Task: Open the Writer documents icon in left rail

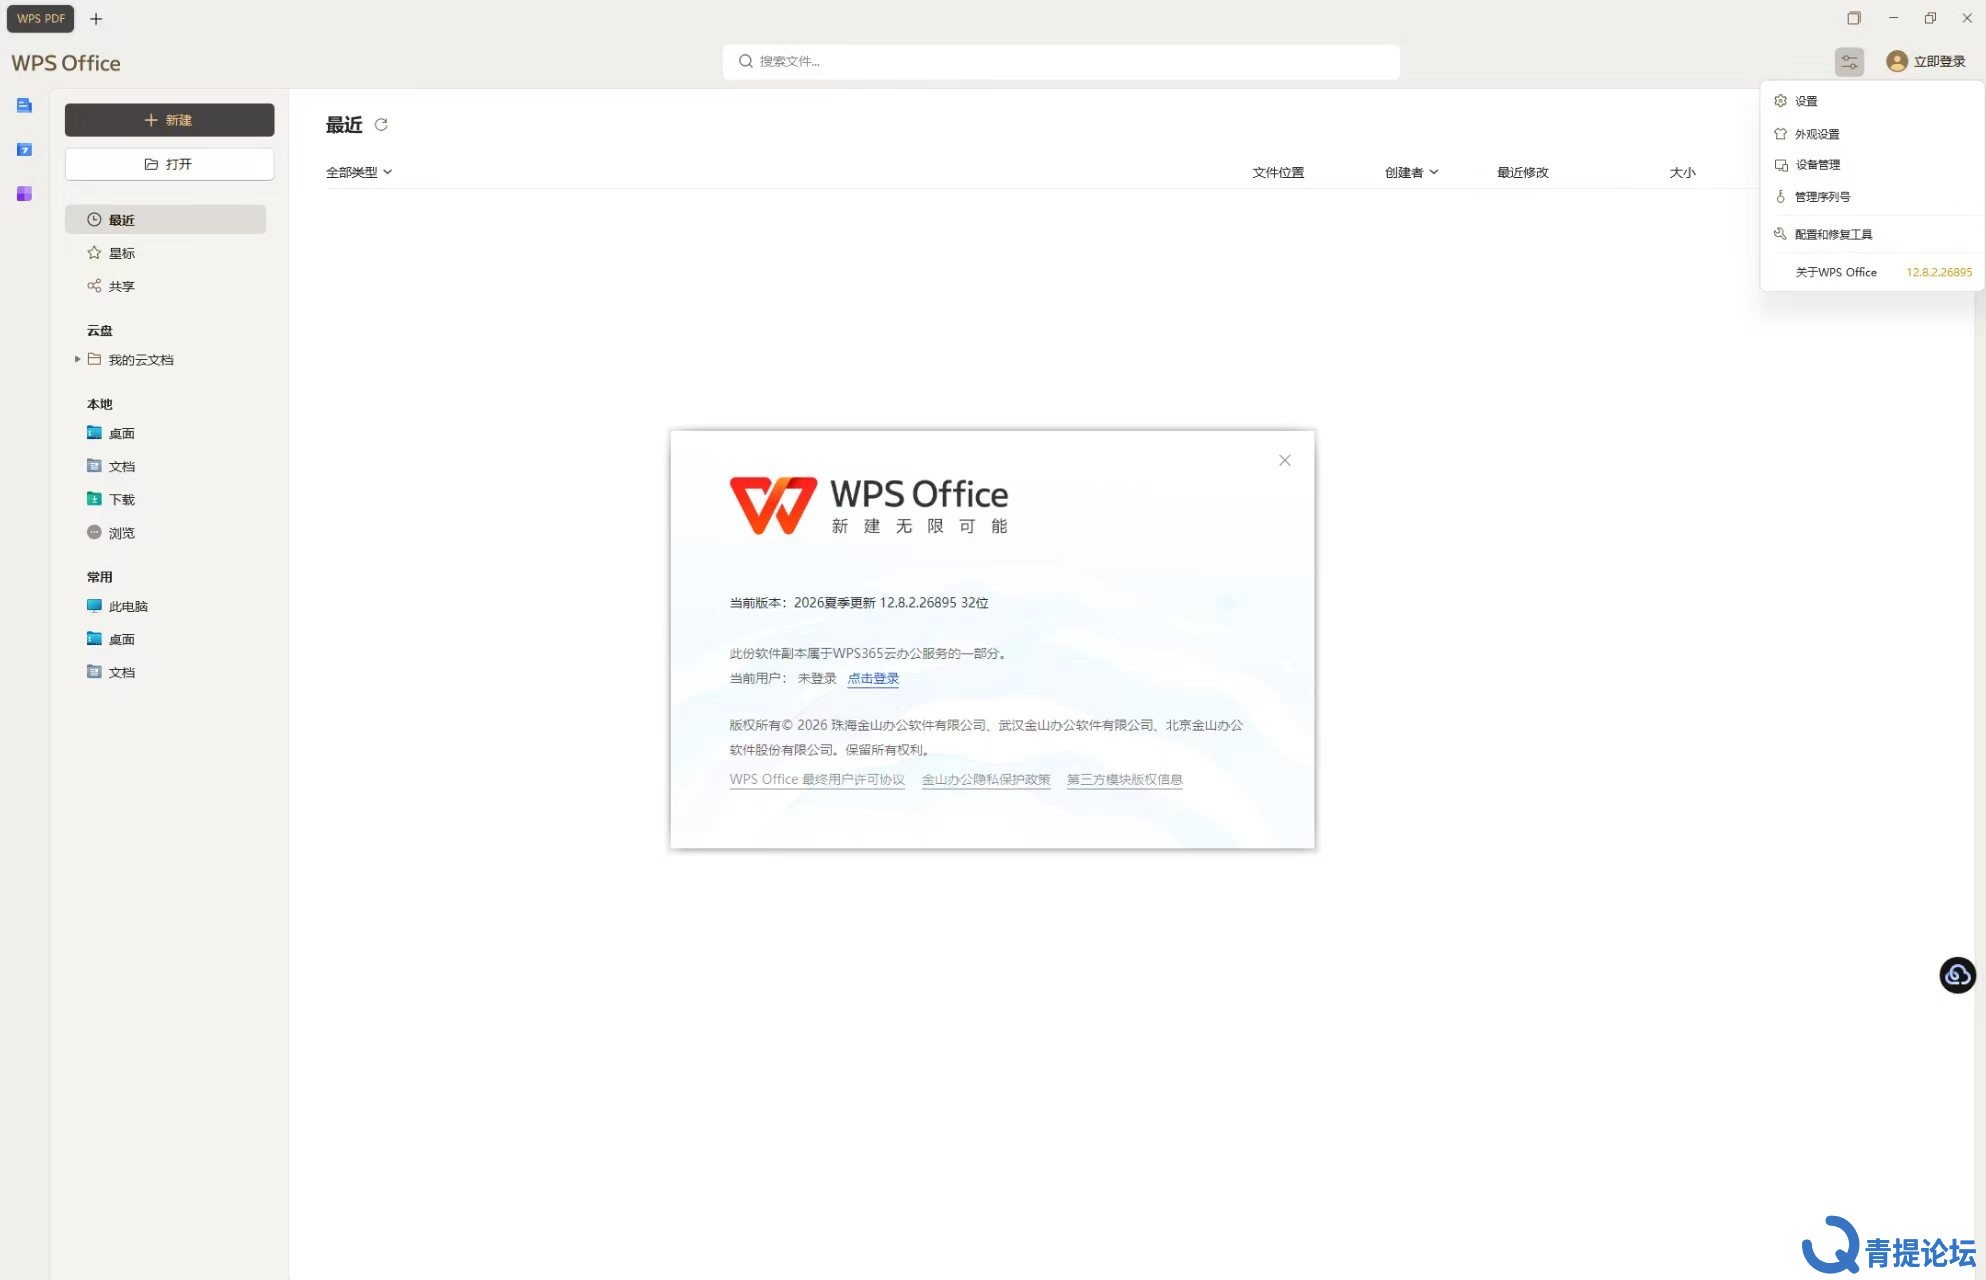Action: pos(24,105)
